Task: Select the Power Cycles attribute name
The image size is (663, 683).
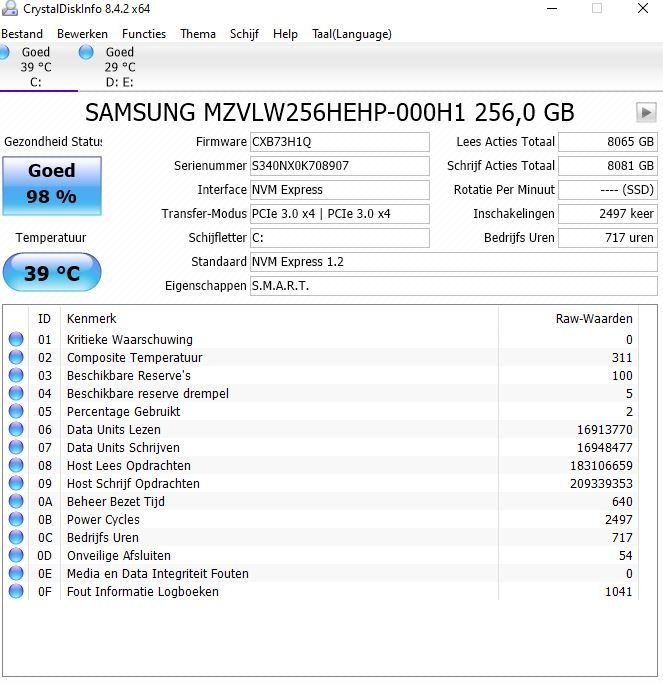Action: [103, 519]
